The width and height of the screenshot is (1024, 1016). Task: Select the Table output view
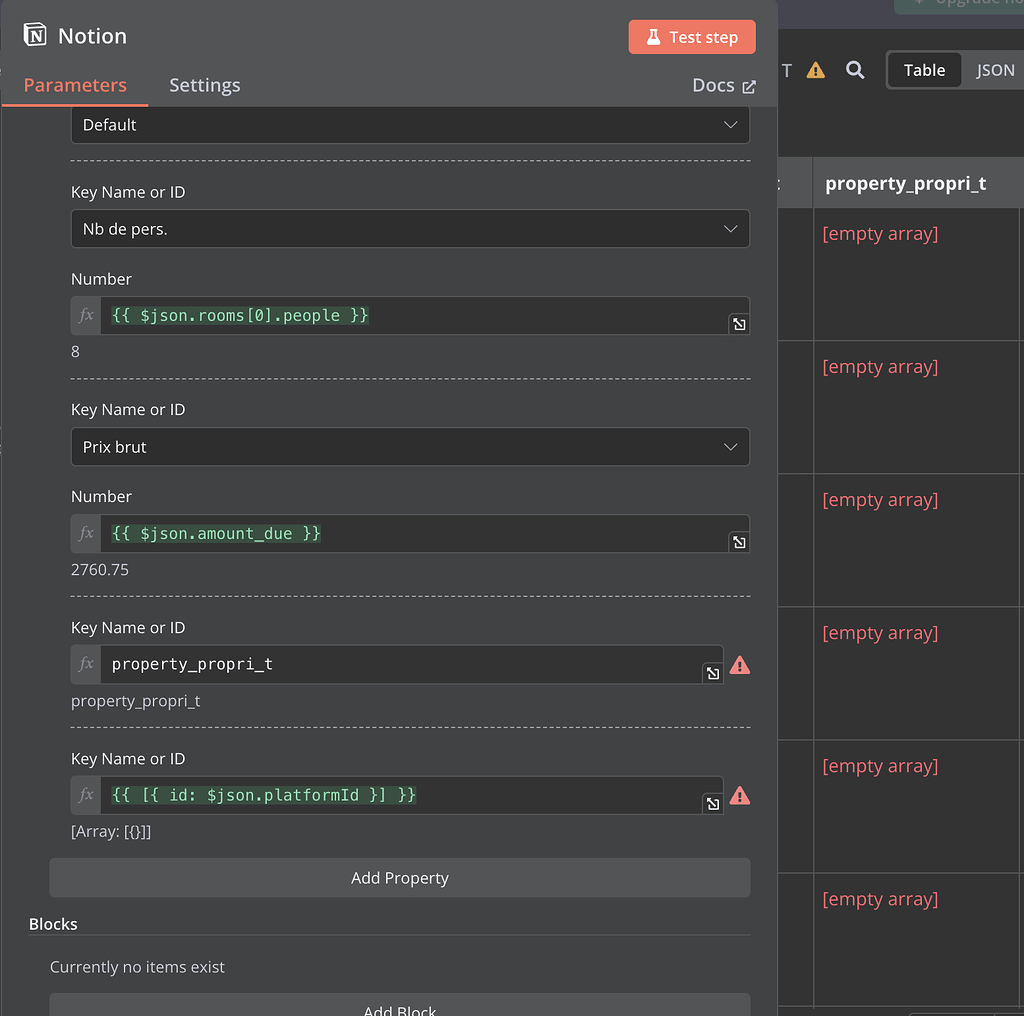923,70
